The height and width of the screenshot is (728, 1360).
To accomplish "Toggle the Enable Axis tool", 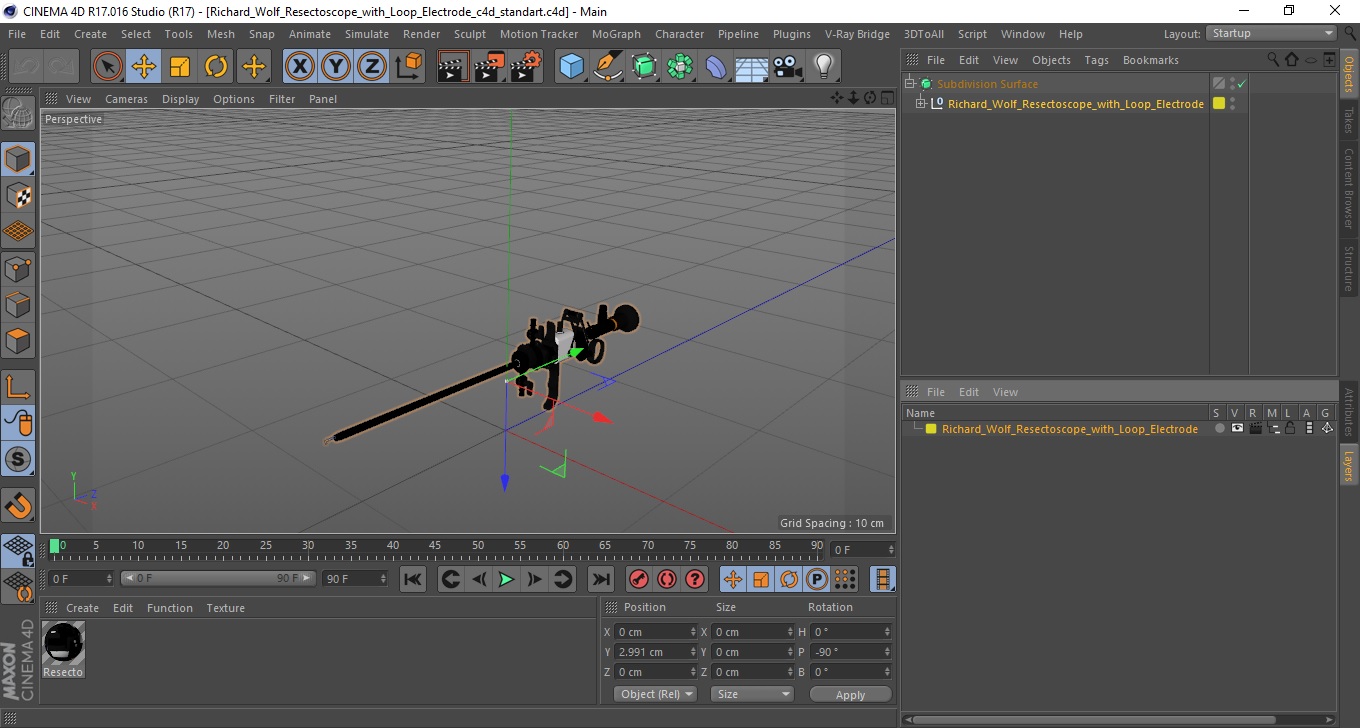I will click(18, 387).
